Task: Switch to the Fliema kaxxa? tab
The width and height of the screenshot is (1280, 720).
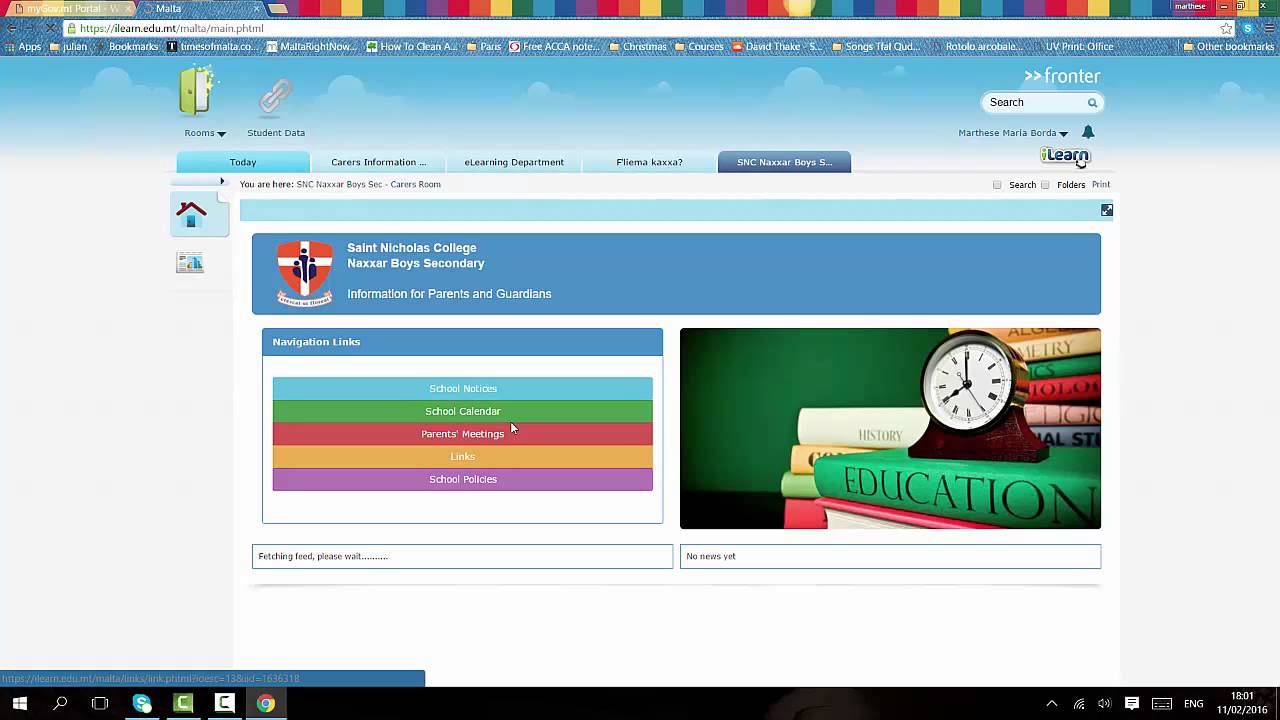Action: [649, 162]
